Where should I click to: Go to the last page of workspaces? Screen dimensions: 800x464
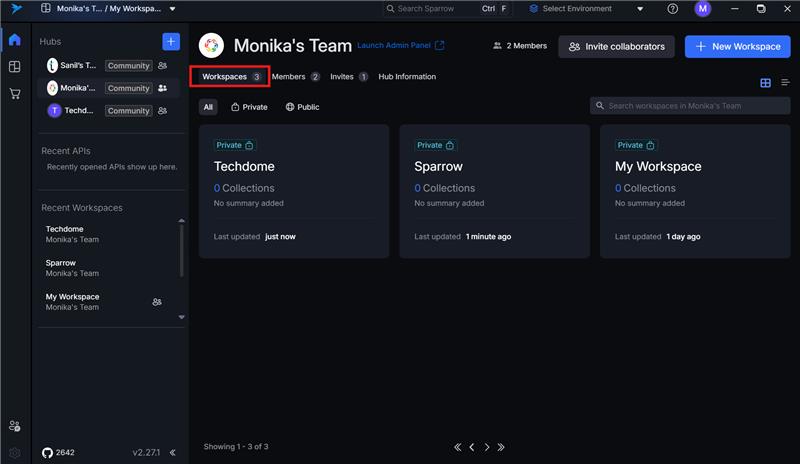pyautogui.click(x=501, y=447)
